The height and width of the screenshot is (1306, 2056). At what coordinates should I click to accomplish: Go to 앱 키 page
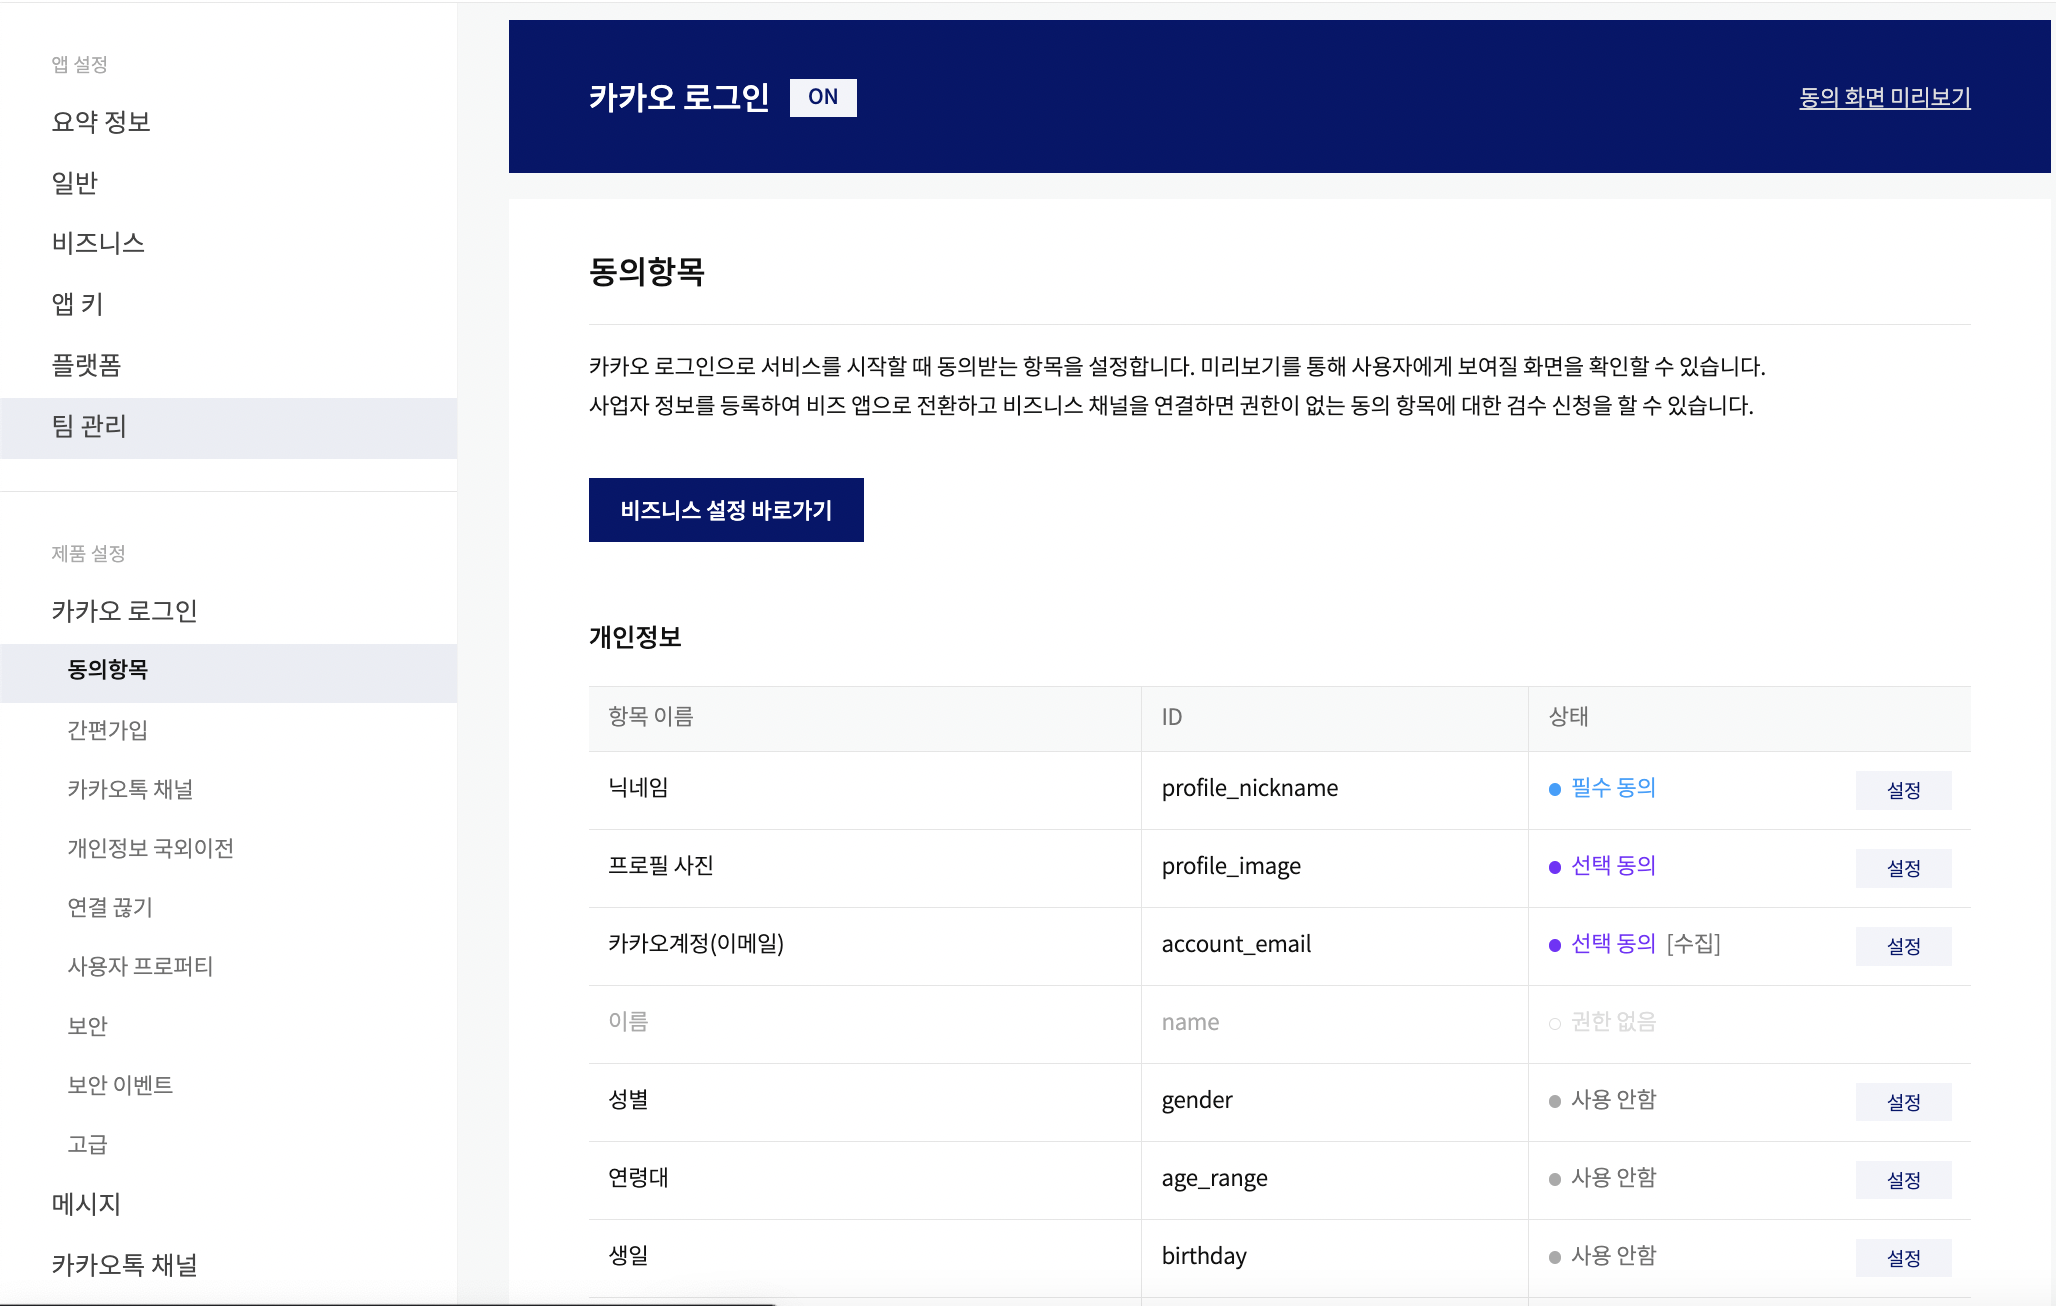coord(77,304)
